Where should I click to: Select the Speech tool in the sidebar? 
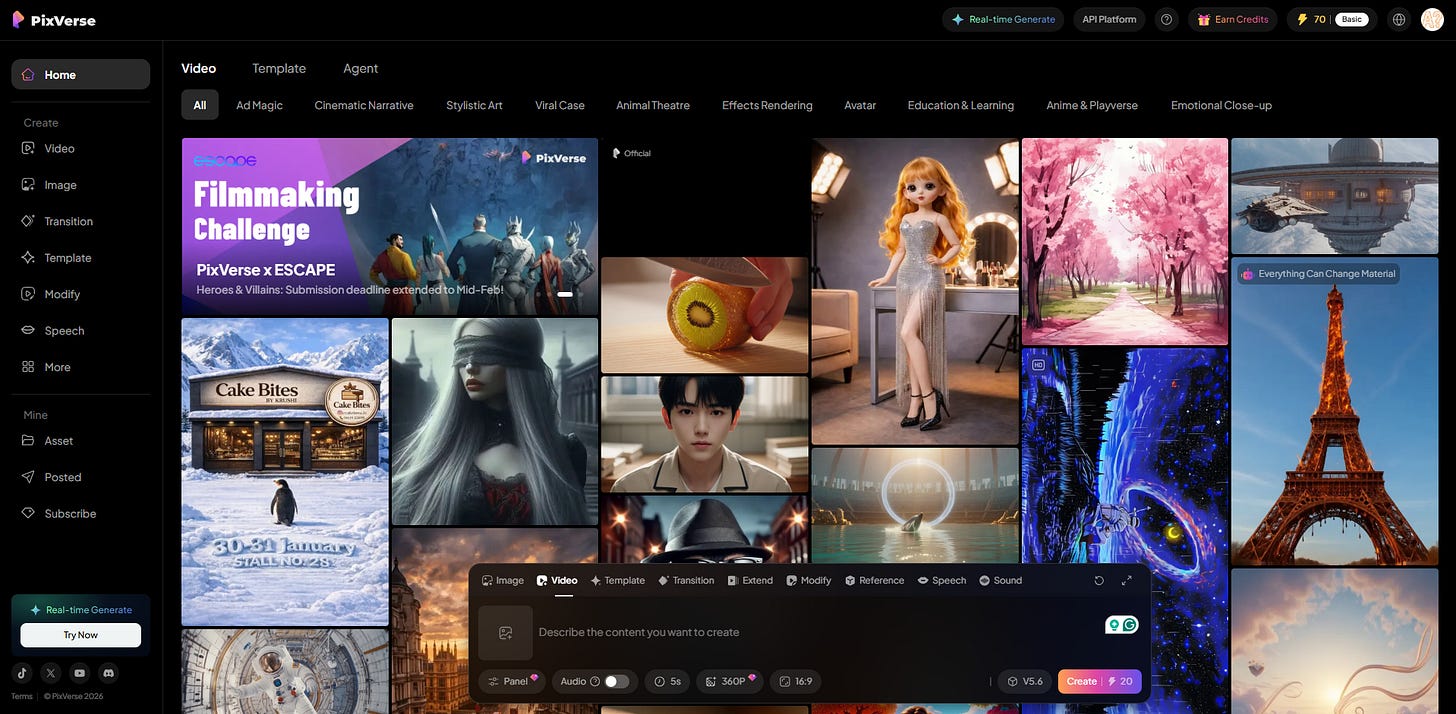tap(30, 330)
